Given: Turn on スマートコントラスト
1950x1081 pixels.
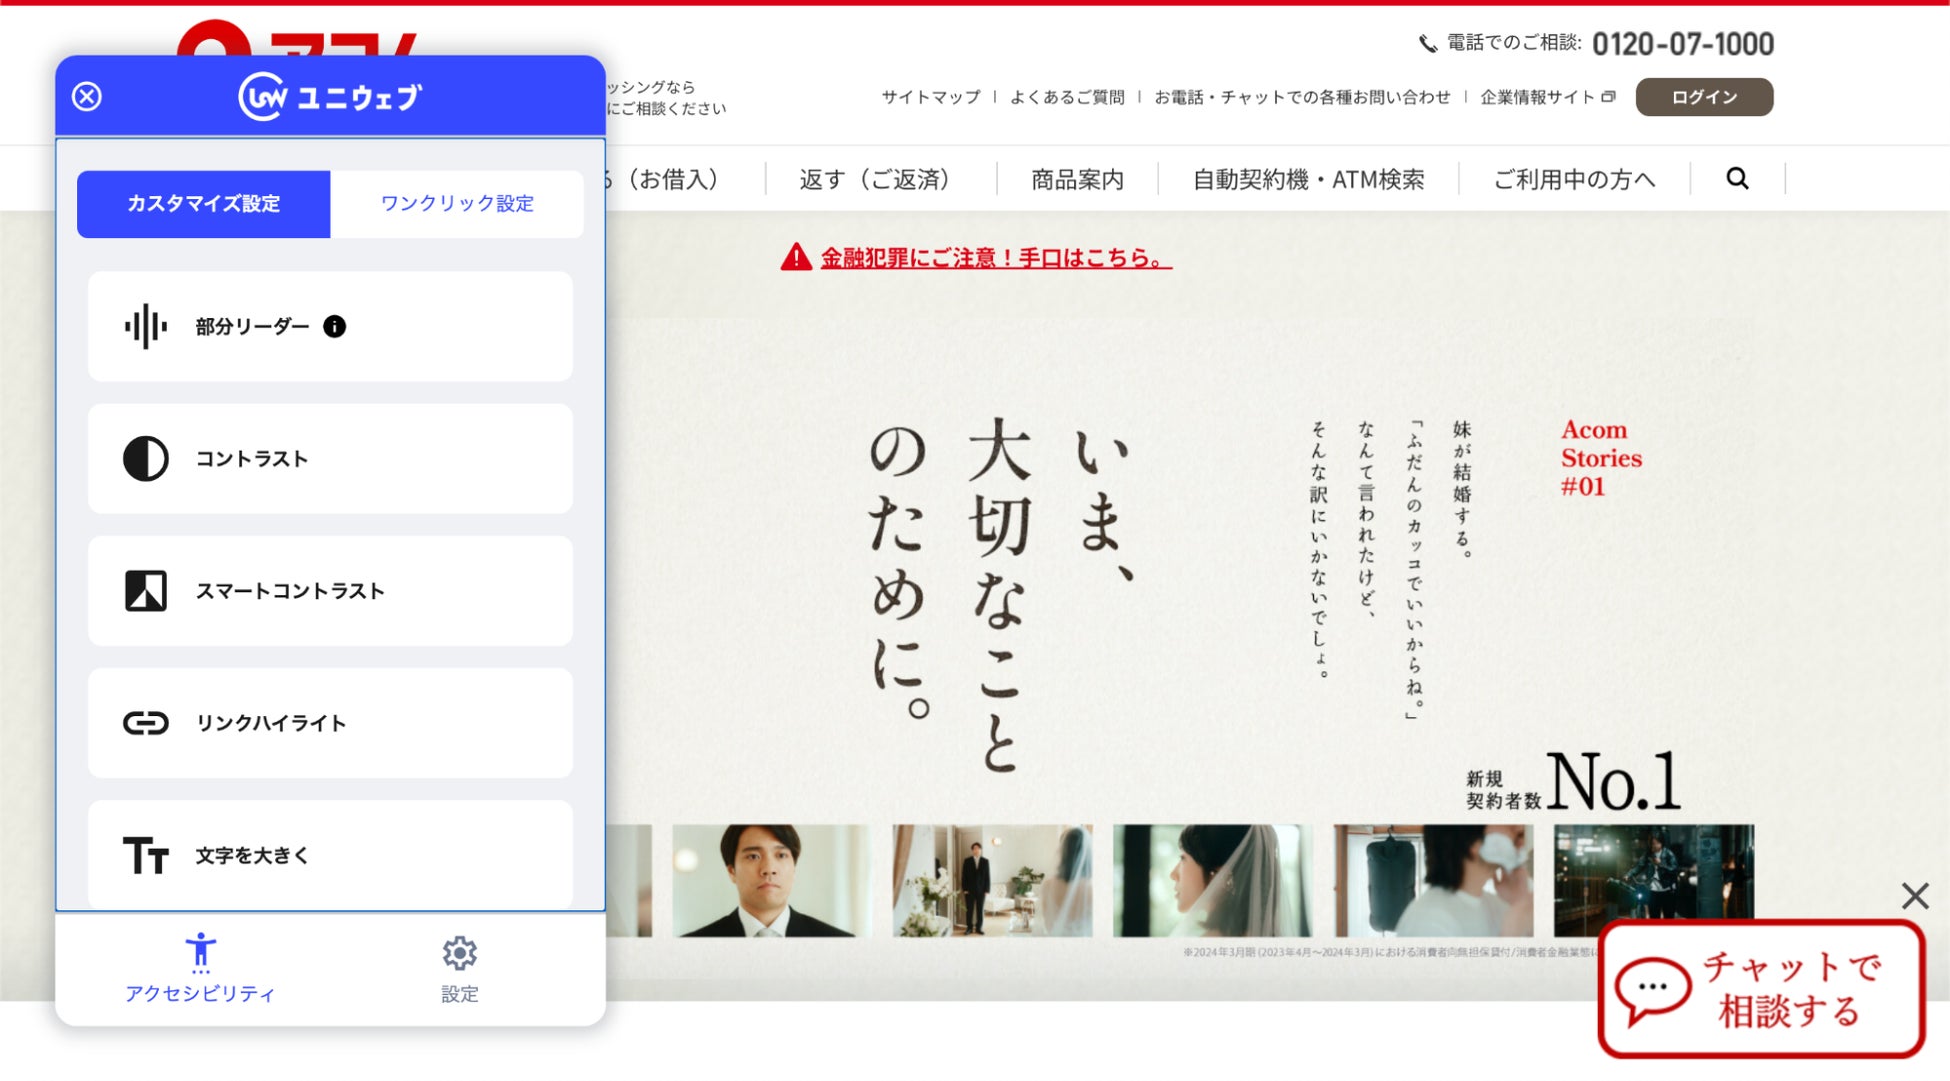Looking at the screenshot, I should click(x=146, y=591).
